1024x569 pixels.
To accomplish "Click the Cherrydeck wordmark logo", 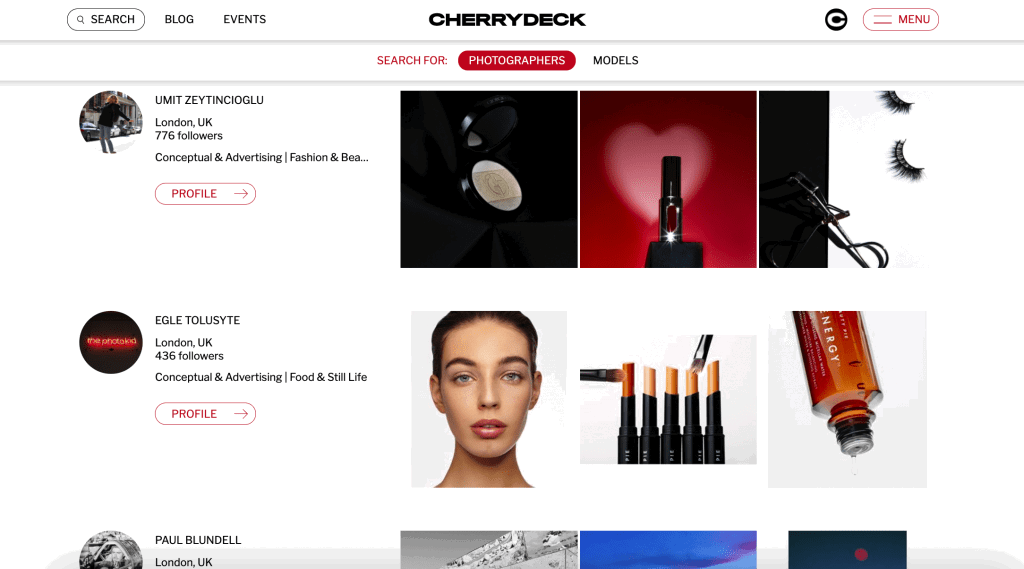I will point(507,20).
